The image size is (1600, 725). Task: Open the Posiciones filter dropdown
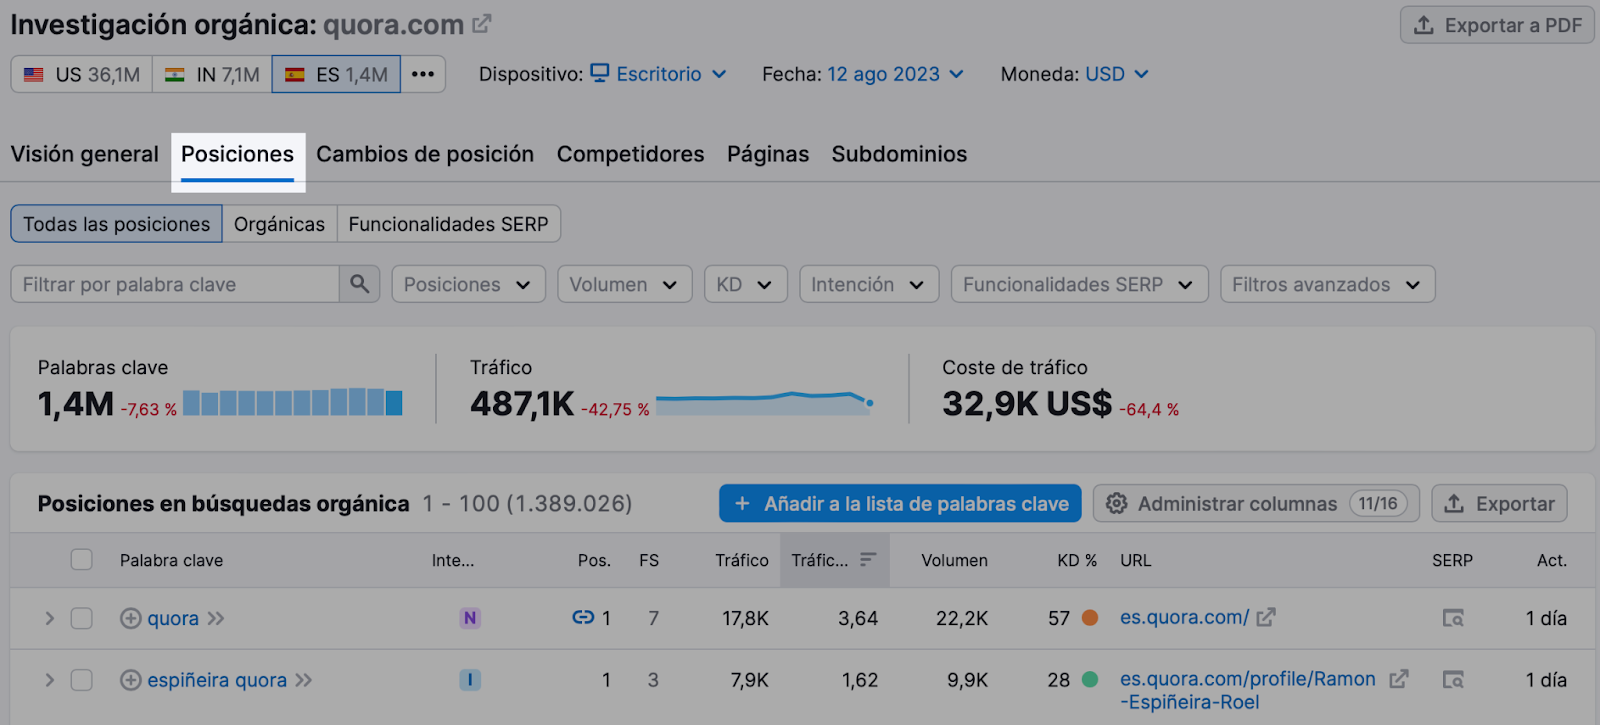click(x=468, y=284)
